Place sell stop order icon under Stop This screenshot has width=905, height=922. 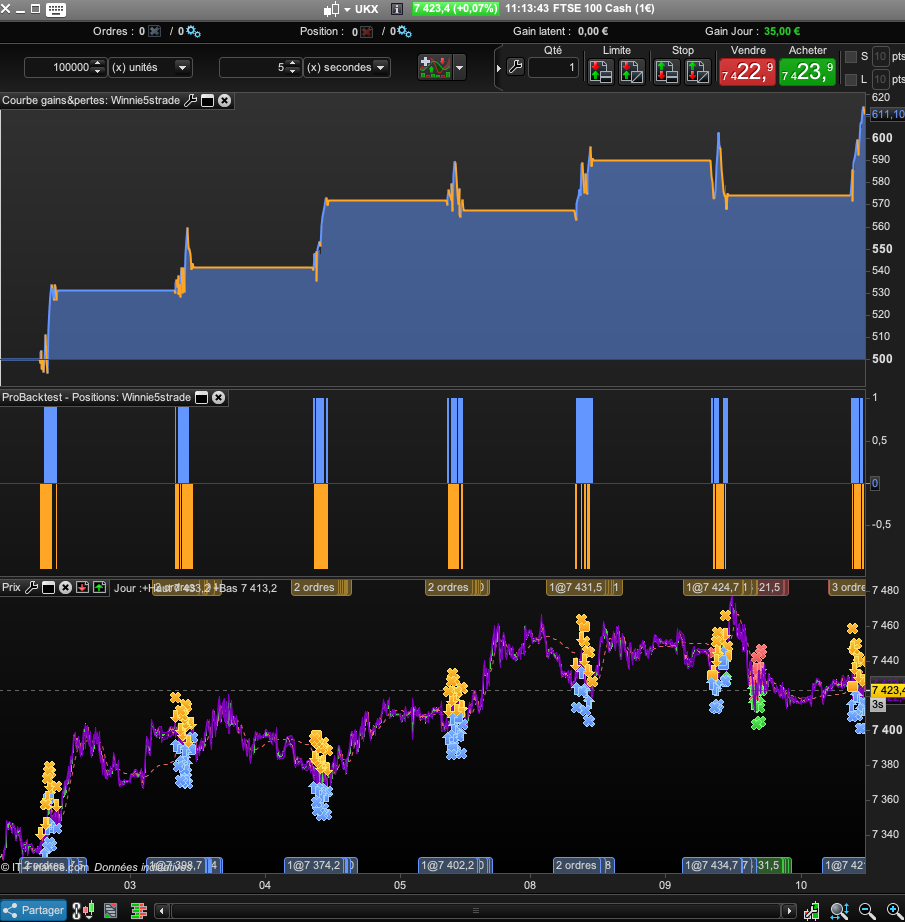697,72
